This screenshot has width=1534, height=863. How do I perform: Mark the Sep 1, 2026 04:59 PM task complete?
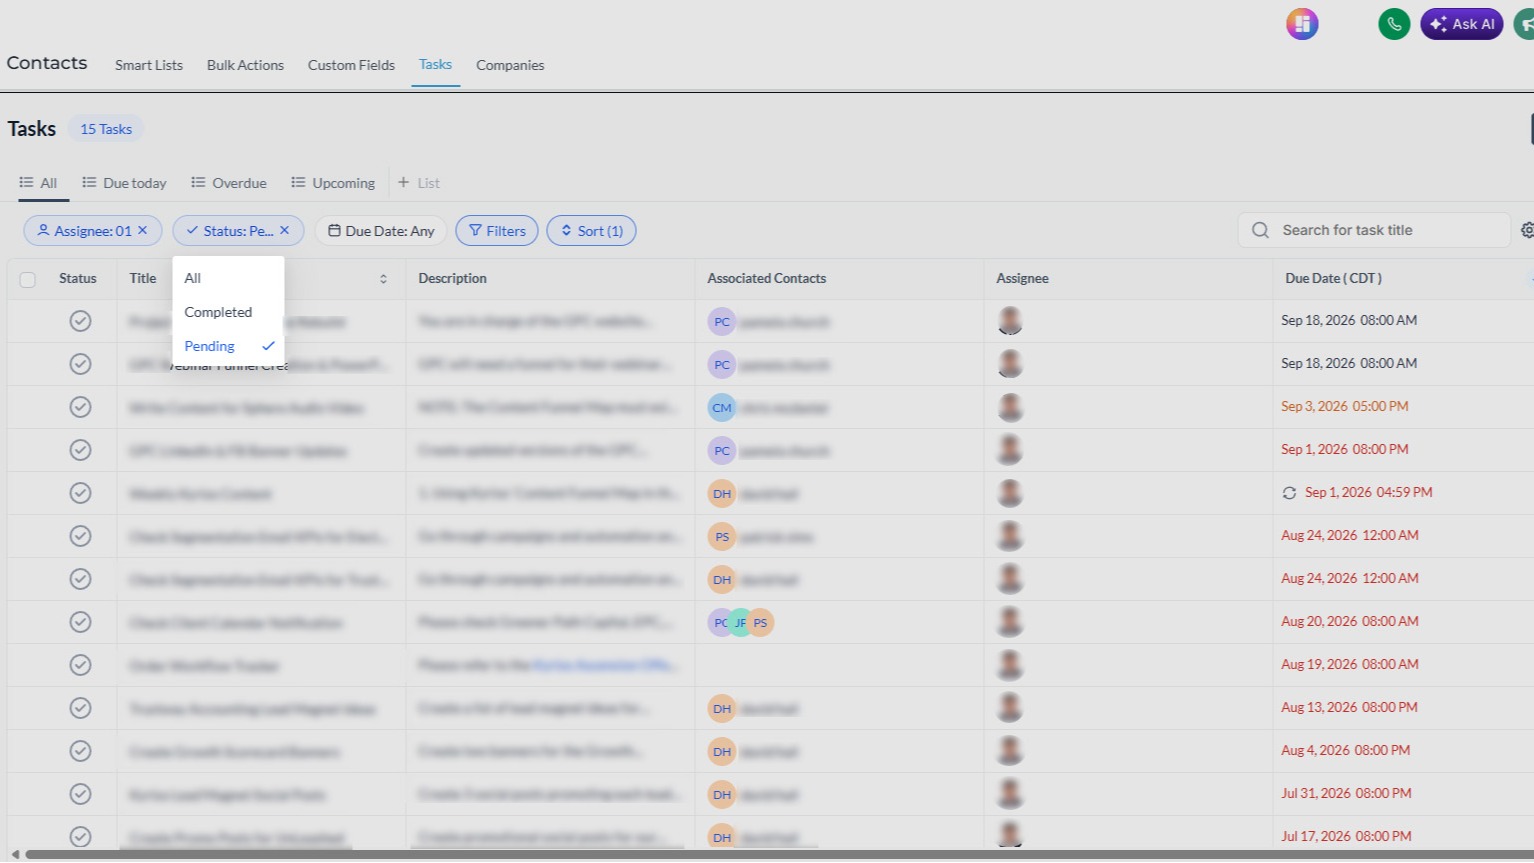click(x=80, y=493)
